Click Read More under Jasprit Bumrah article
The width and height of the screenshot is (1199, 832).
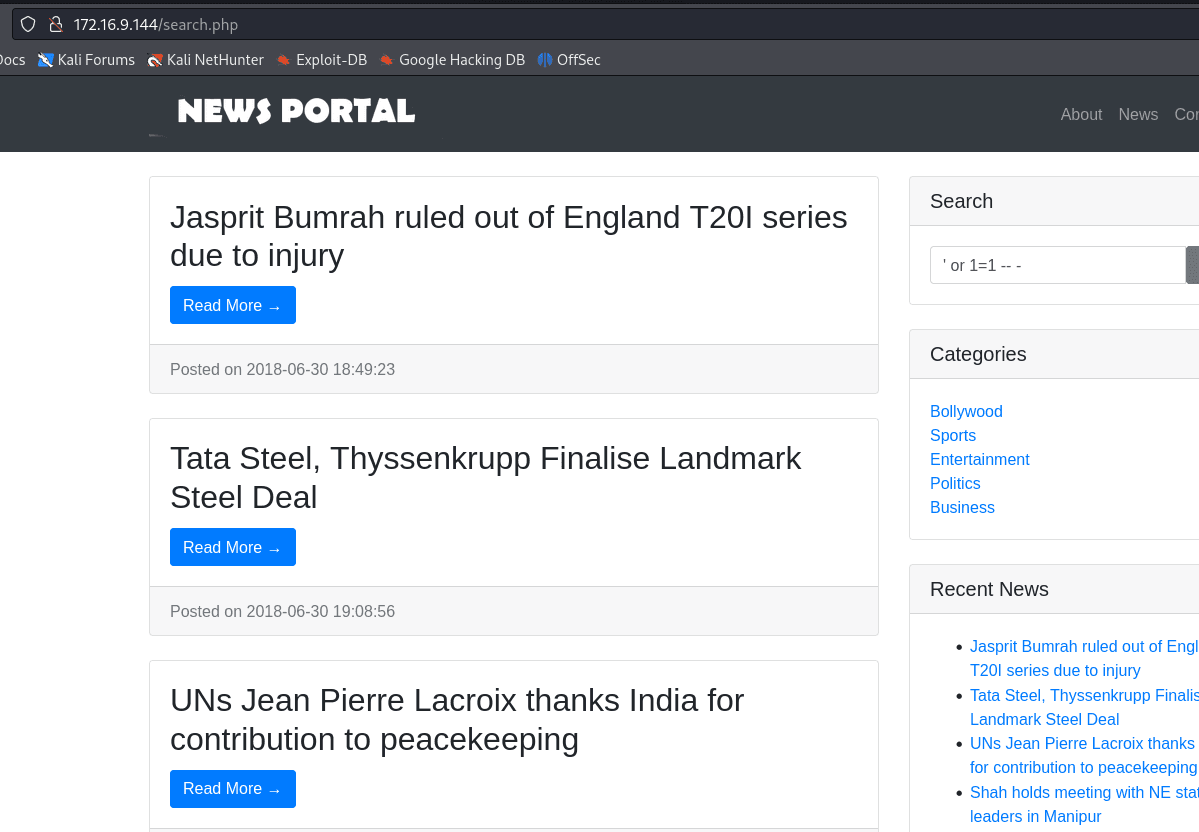coord(232,305)
